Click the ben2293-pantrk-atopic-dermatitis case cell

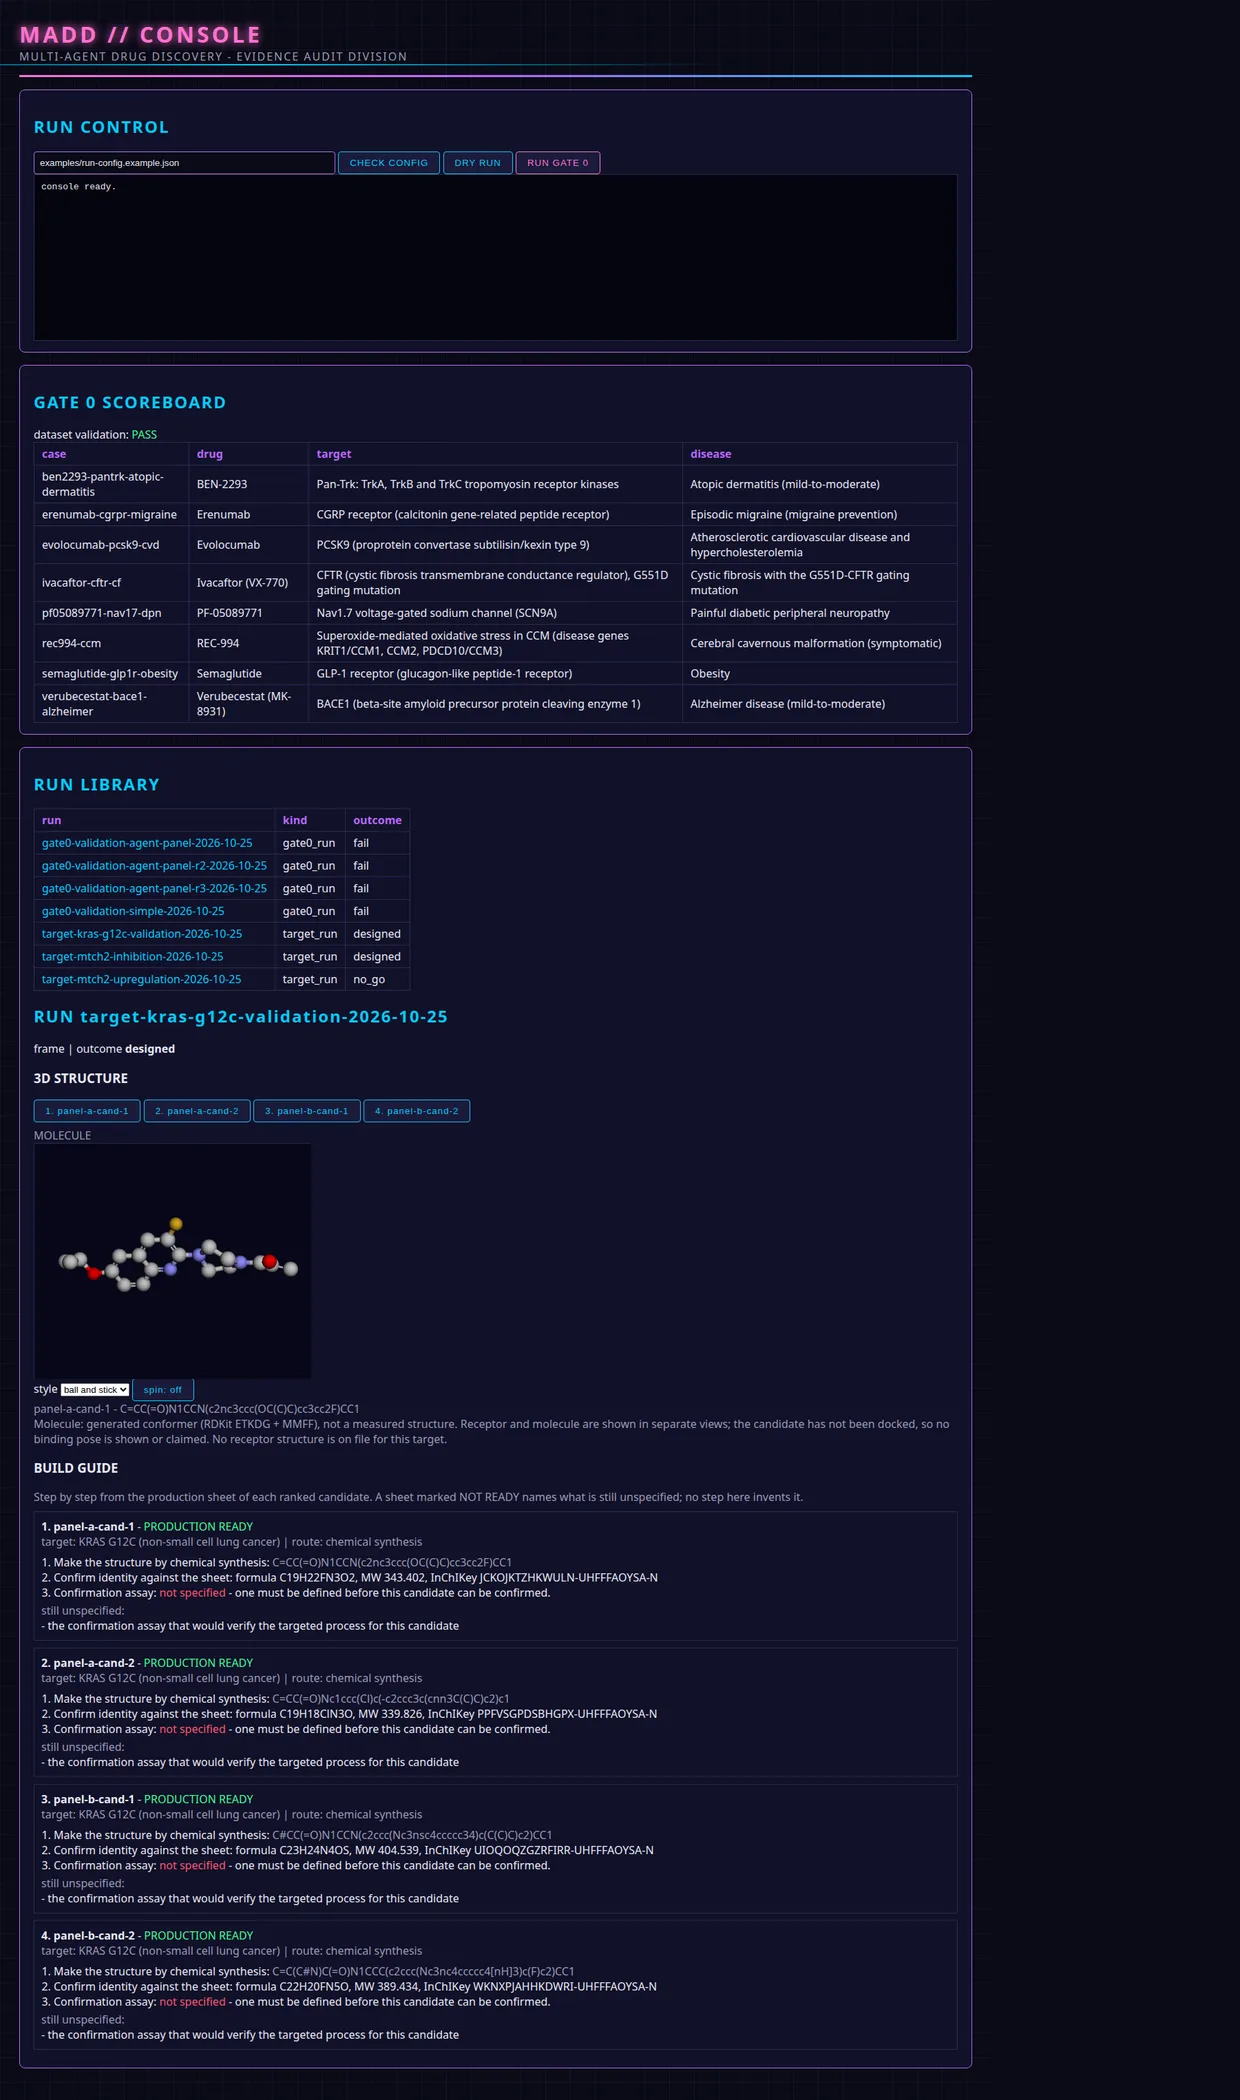[x=111, y=484]
